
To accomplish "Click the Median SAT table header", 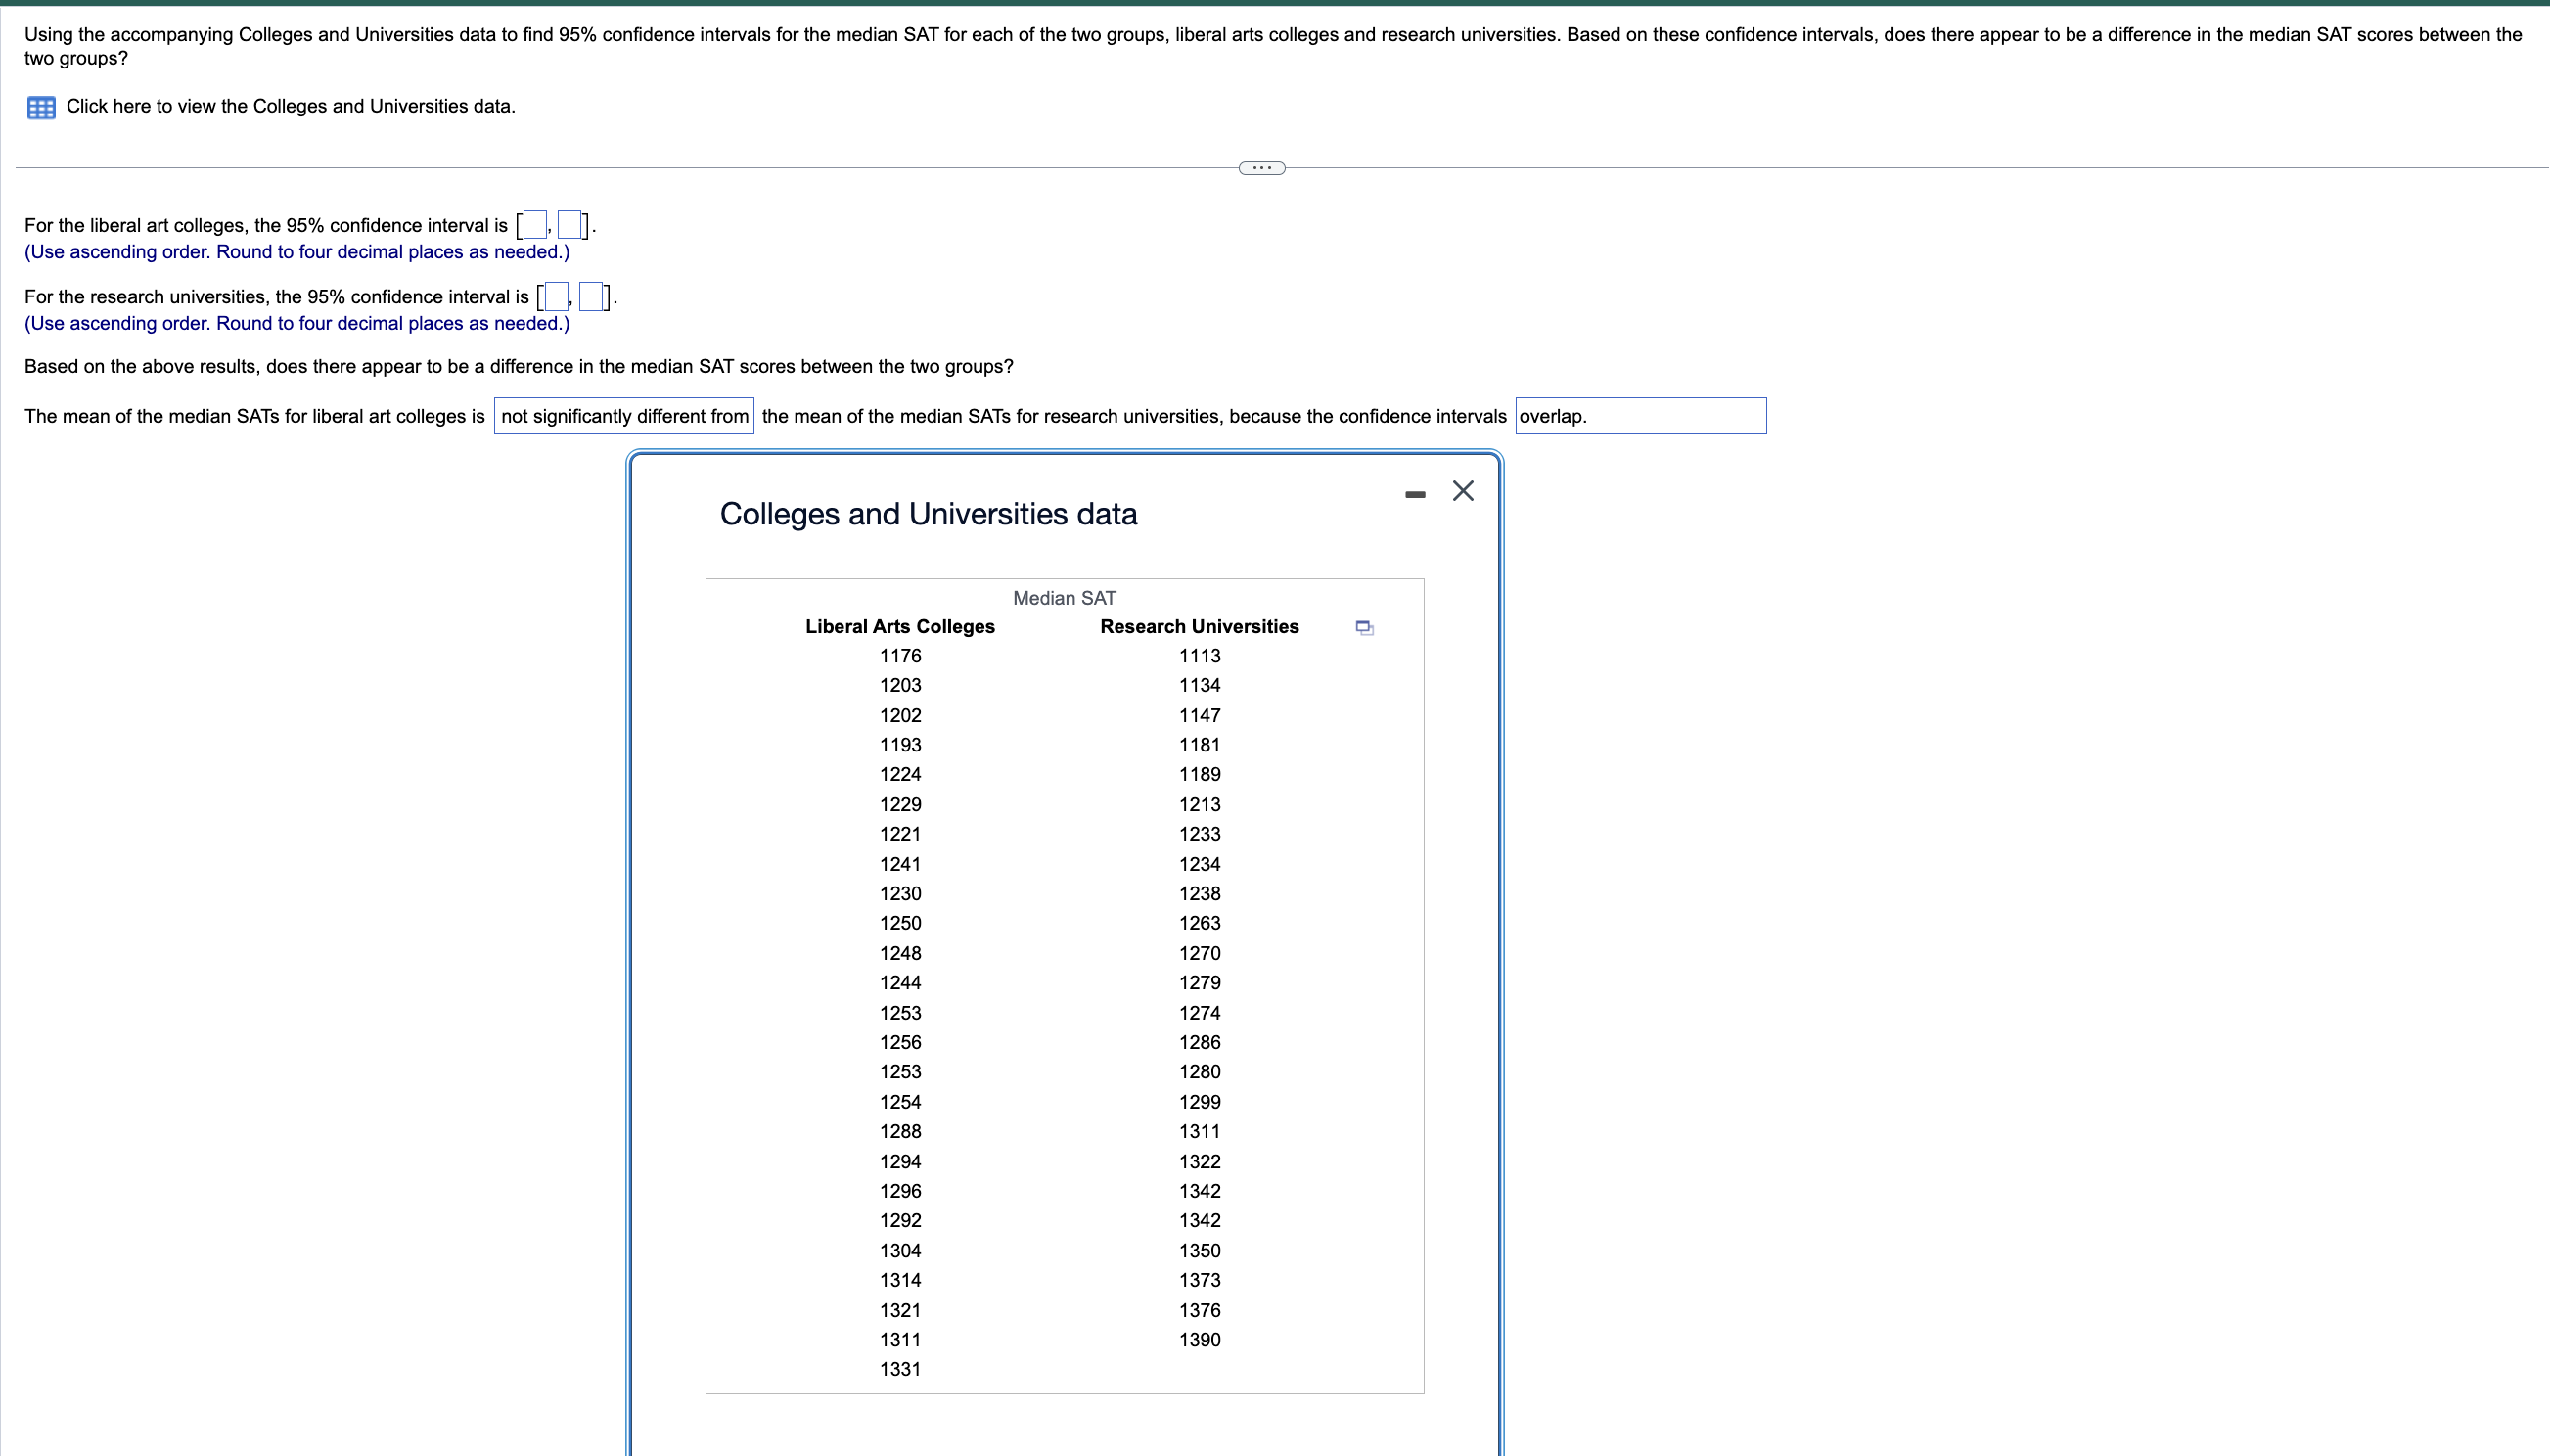I will (x=1063, y=597).
